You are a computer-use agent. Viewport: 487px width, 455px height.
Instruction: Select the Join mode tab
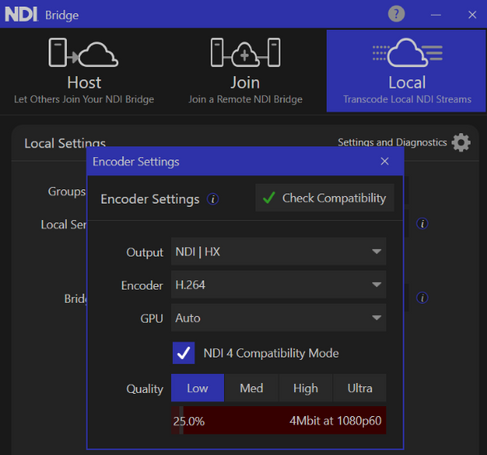pyautogui.click(x=245, y=71)
